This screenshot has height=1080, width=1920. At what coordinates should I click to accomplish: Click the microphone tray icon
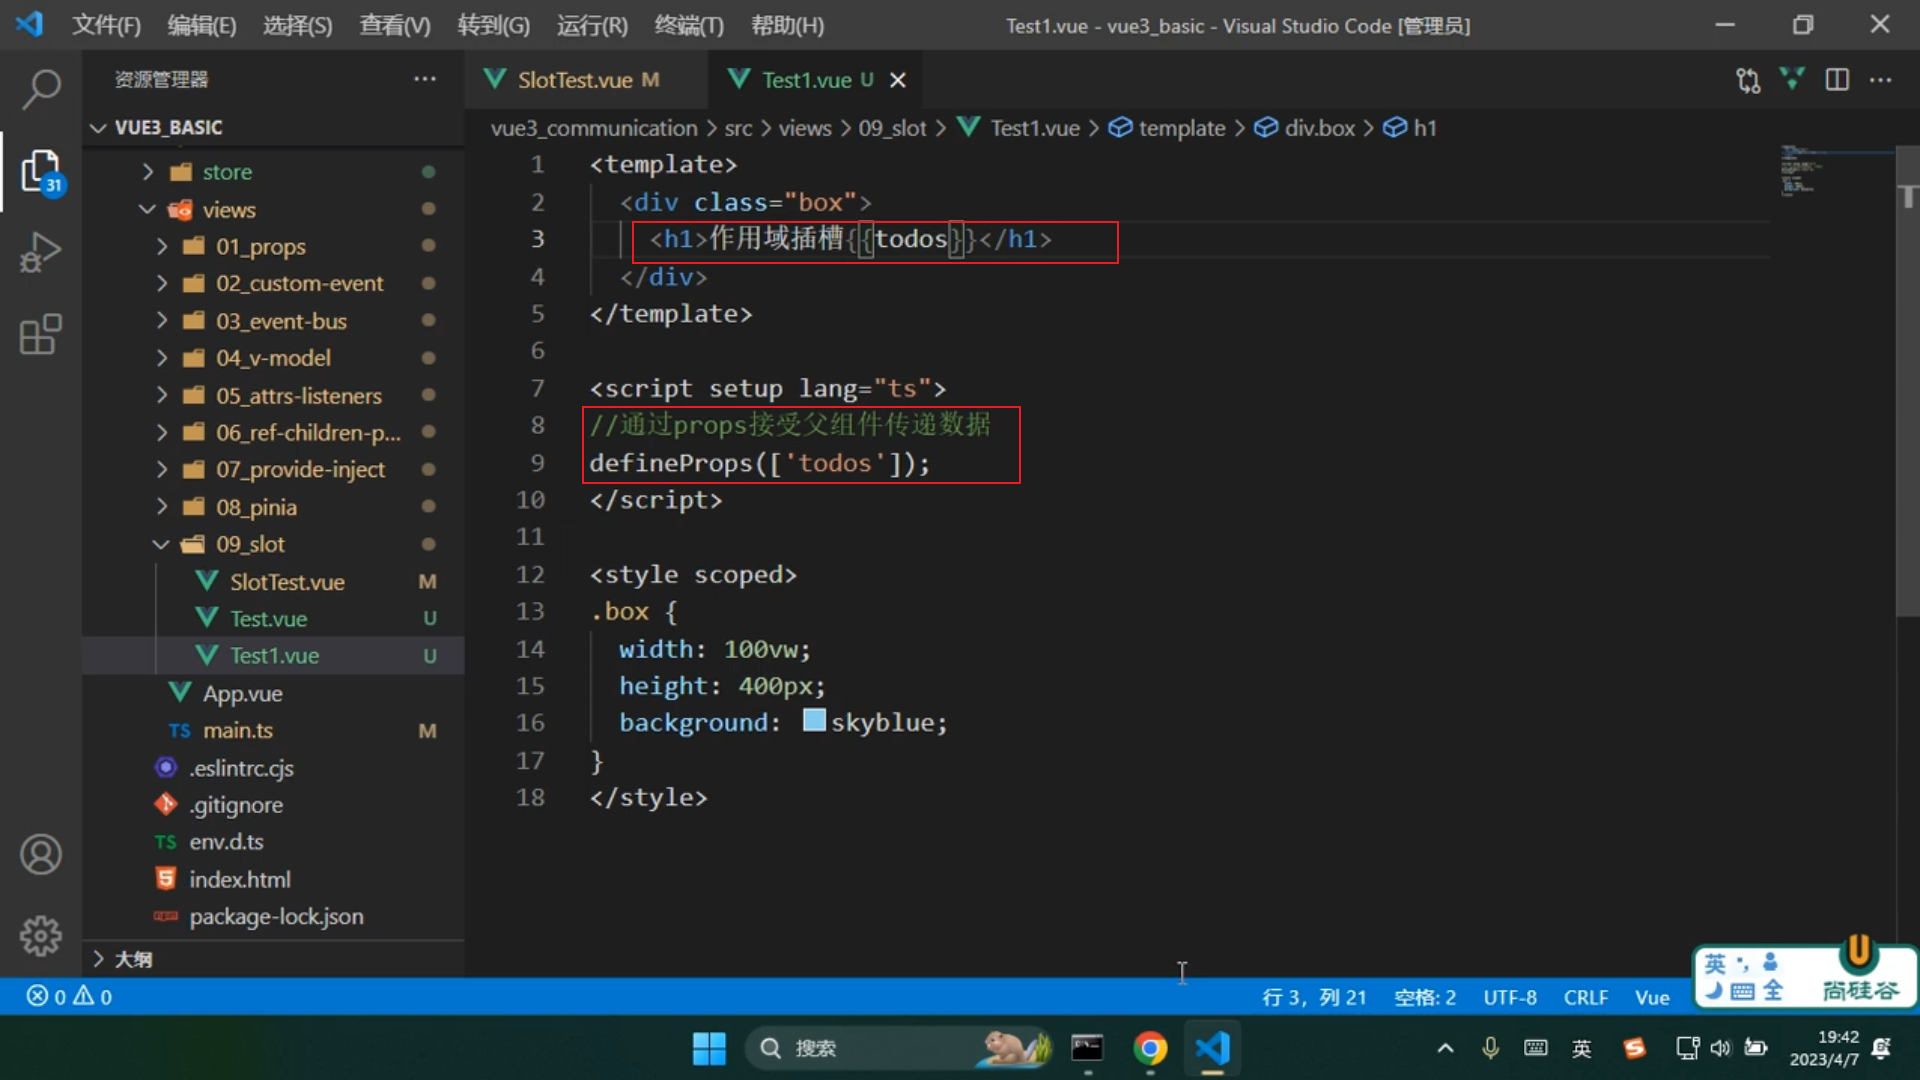pyautogui.click(x=1490, y=1048)
